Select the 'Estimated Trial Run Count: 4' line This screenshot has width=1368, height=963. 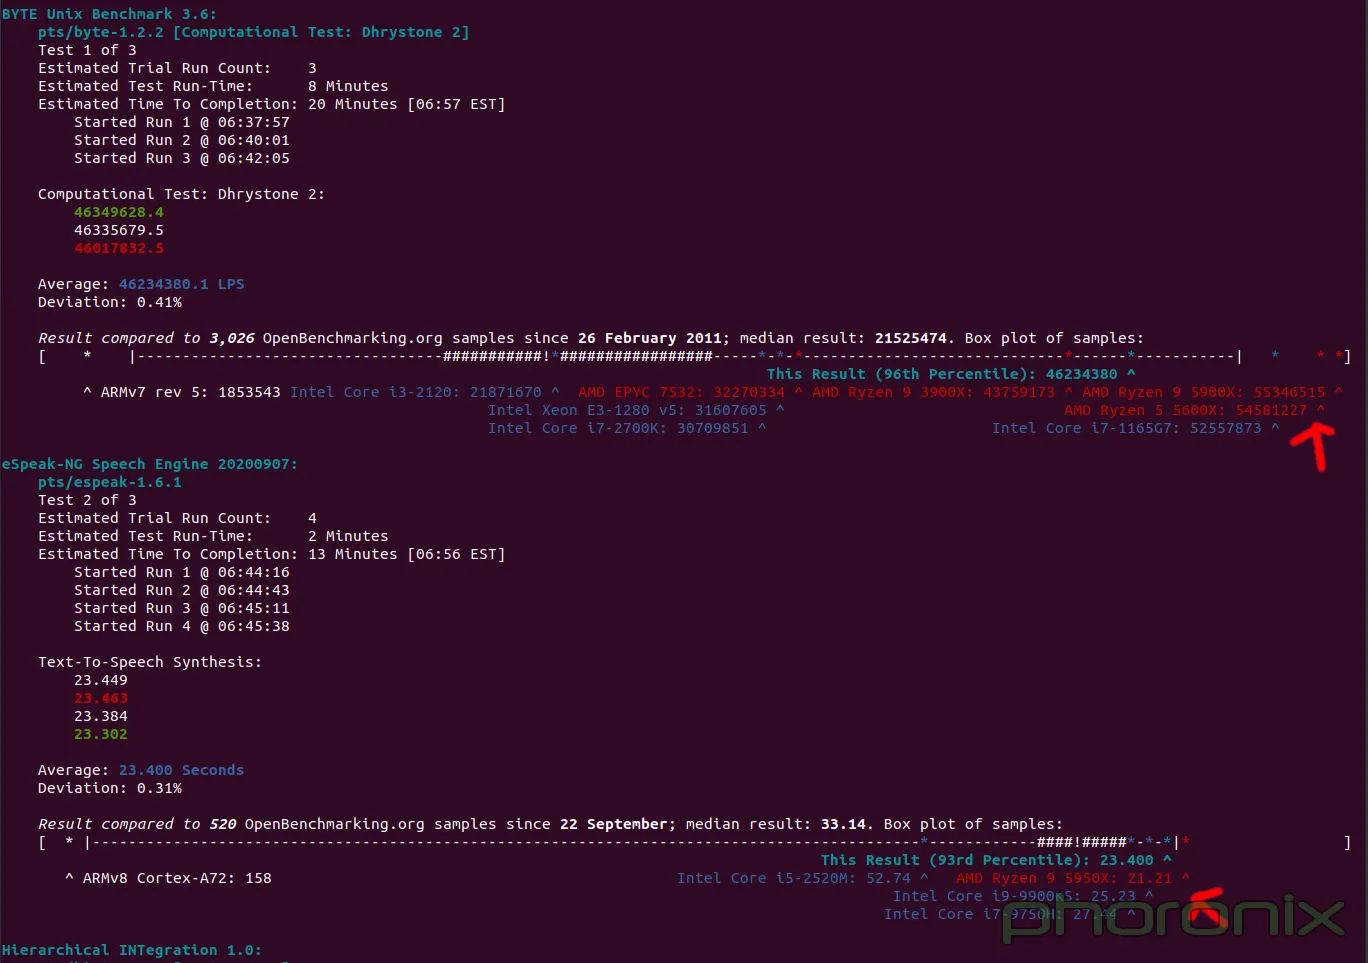click(177, 518)
